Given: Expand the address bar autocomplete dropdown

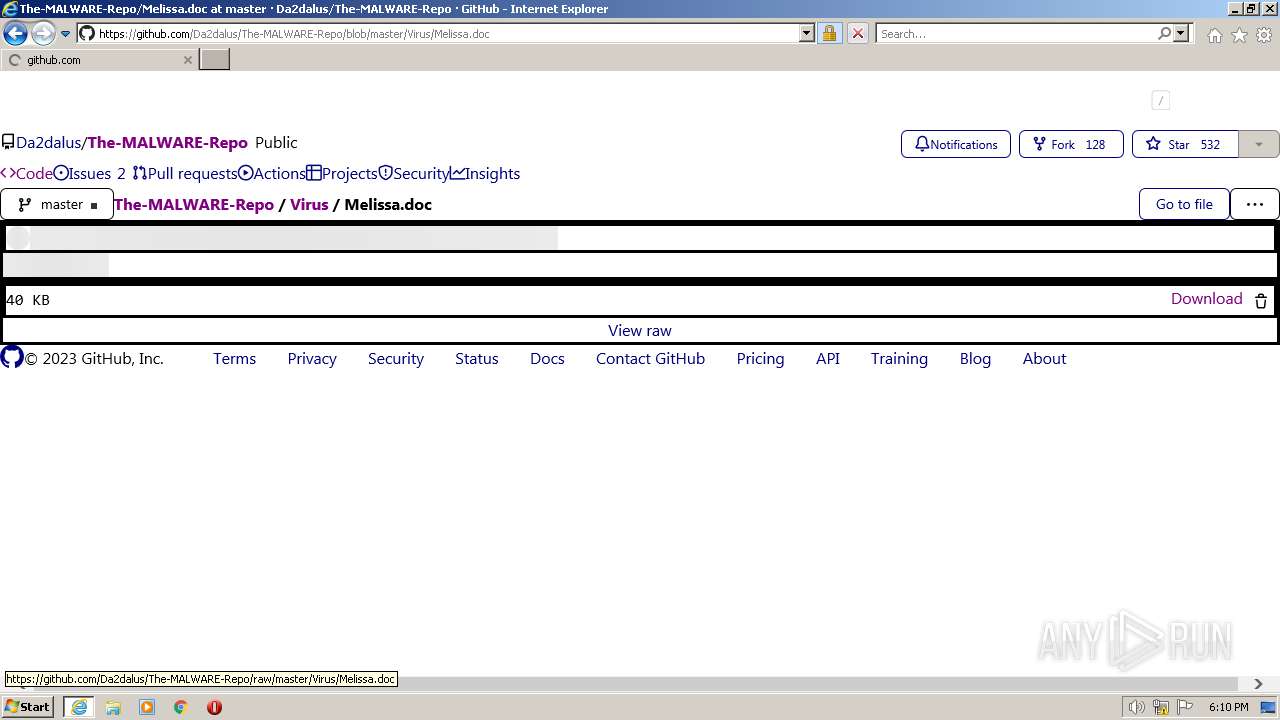Looking at the screenshot, I should [807, 33].
